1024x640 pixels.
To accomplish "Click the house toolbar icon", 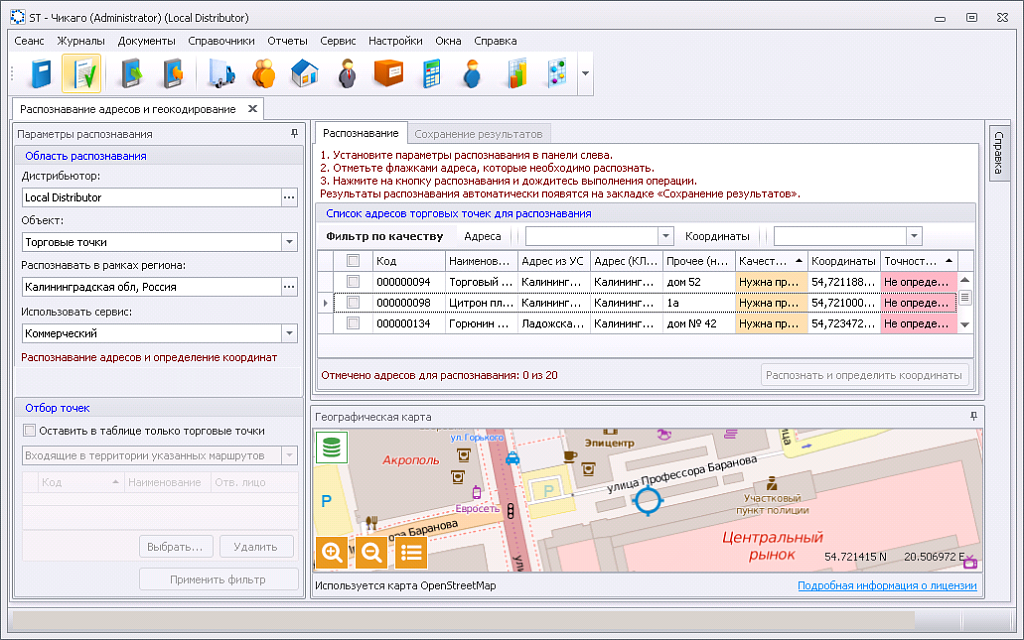I will click(304, 73).
